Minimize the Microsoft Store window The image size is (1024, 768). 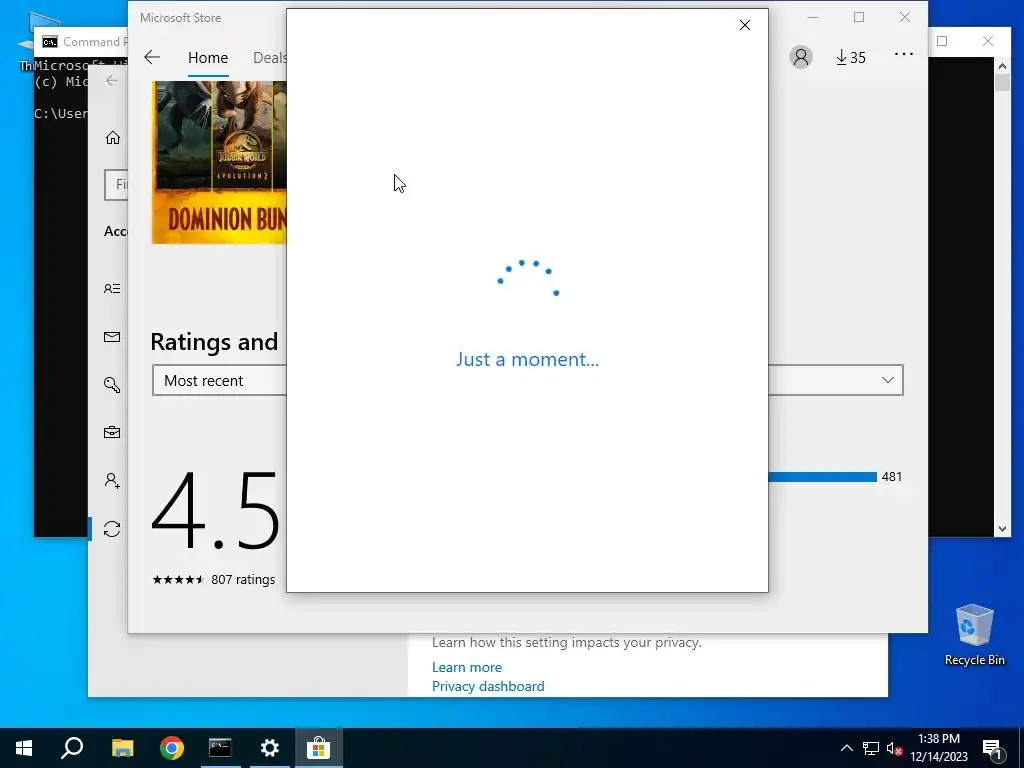(813, 18)
